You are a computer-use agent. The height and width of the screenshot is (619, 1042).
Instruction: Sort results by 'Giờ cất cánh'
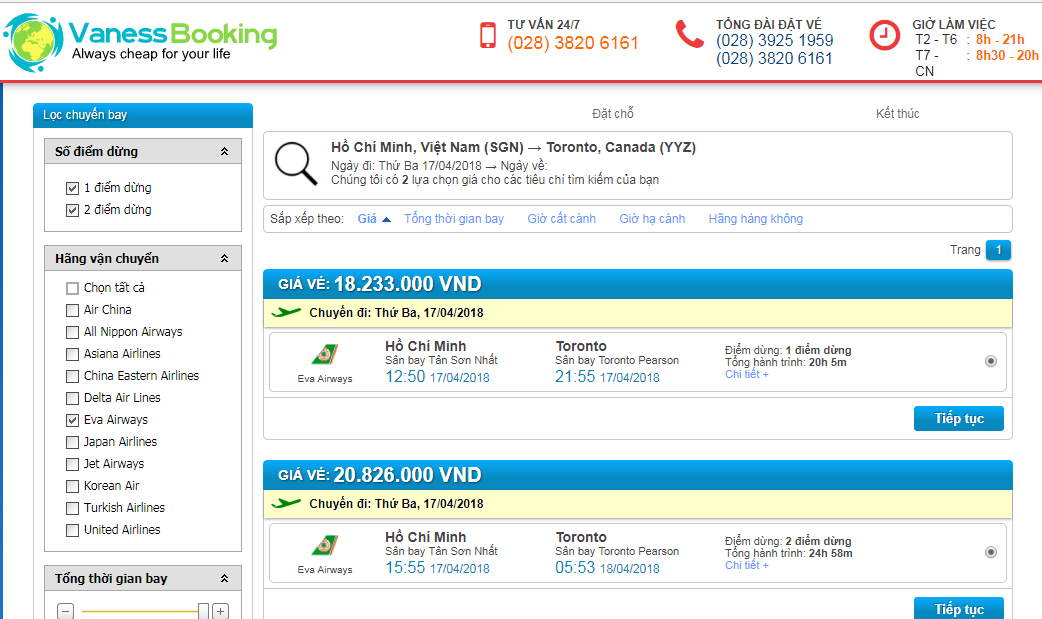click(561, 219)
